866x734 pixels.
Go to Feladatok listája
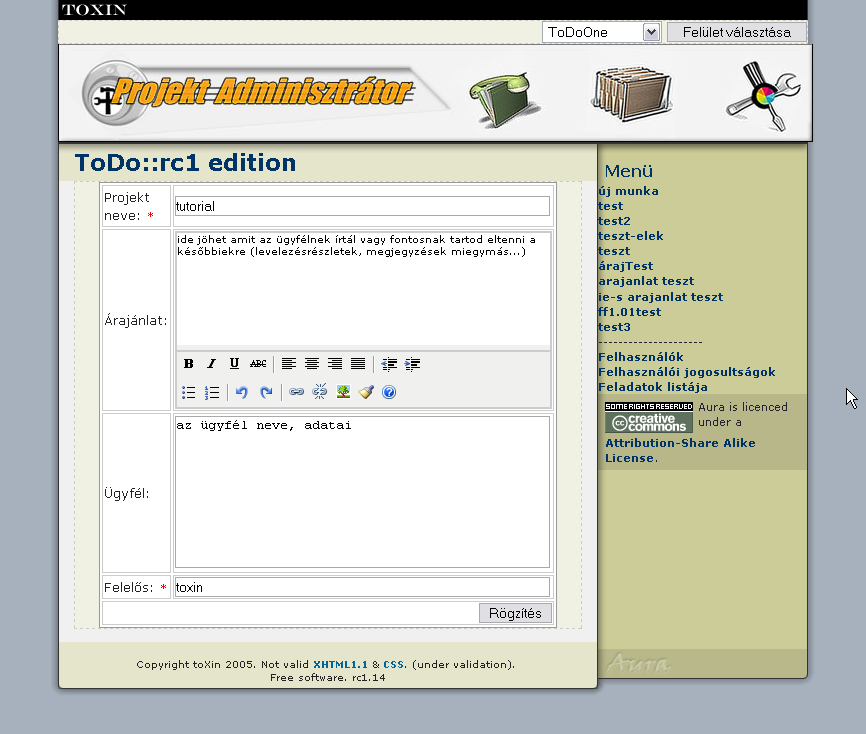[652, 387]
